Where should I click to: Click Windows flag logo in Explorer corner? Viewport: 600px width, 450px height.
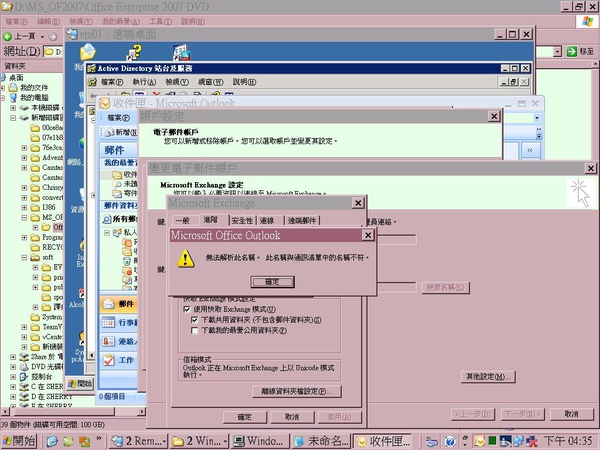pyautogui.click(x=587, y=22)
